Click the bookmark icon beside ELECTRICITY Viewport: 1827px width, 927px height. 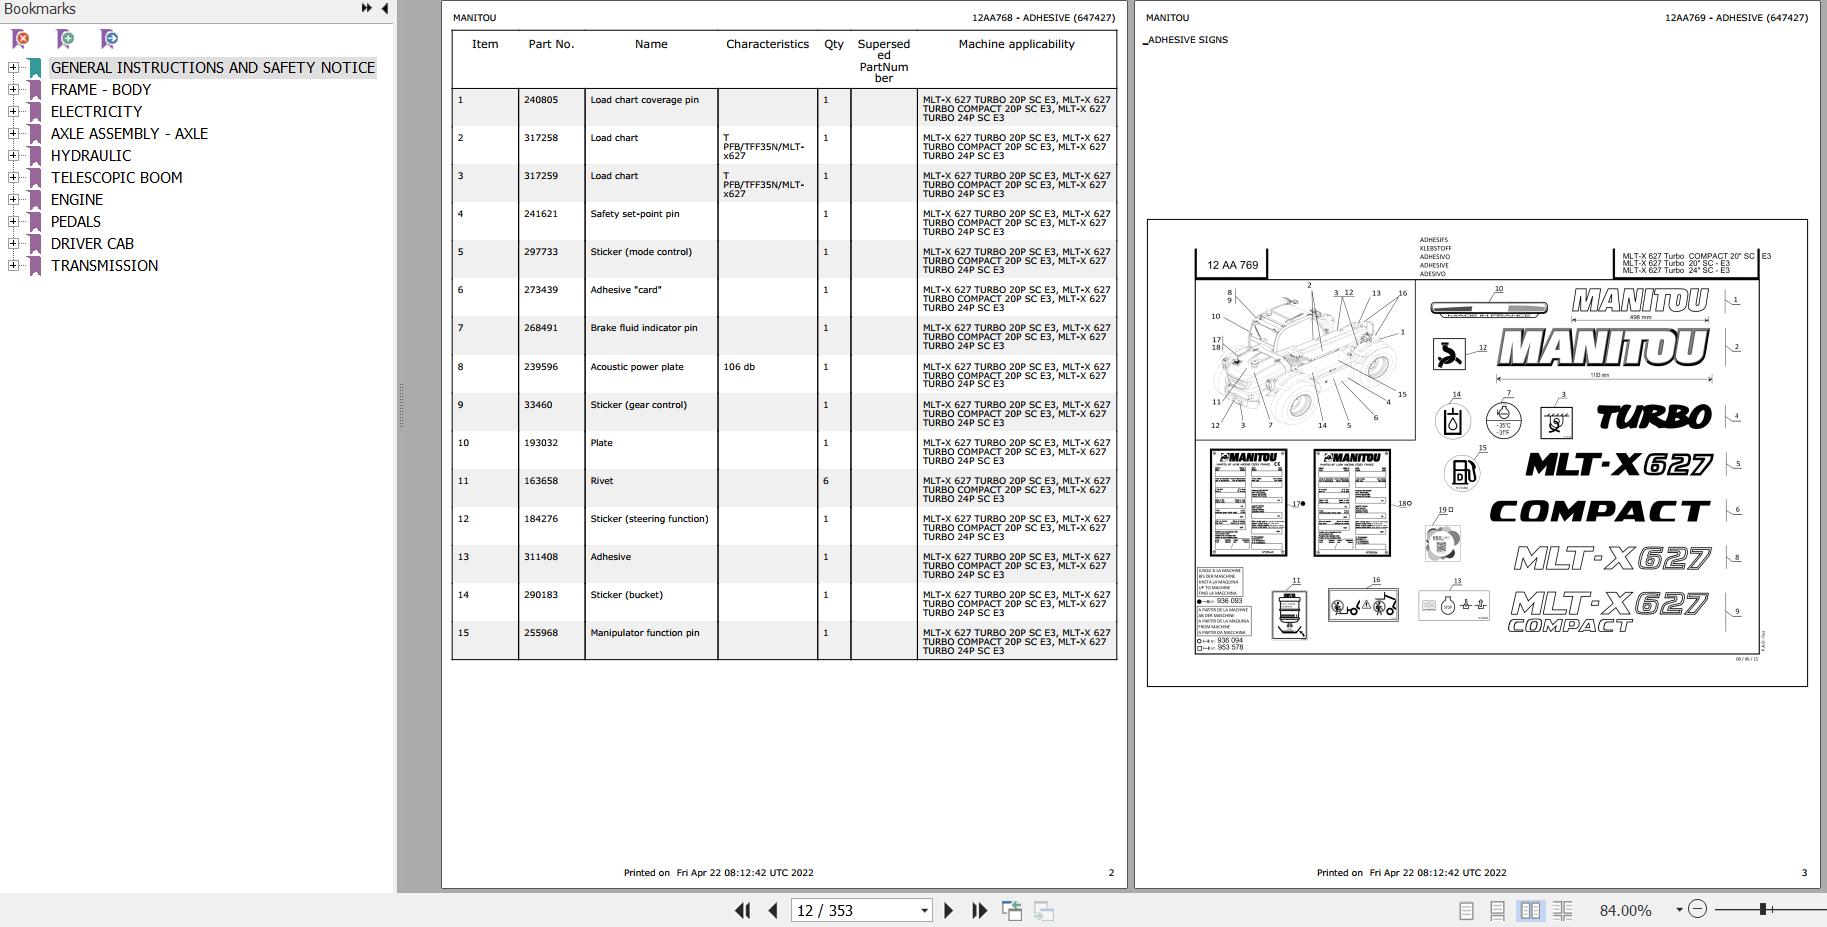coord(35,112)
